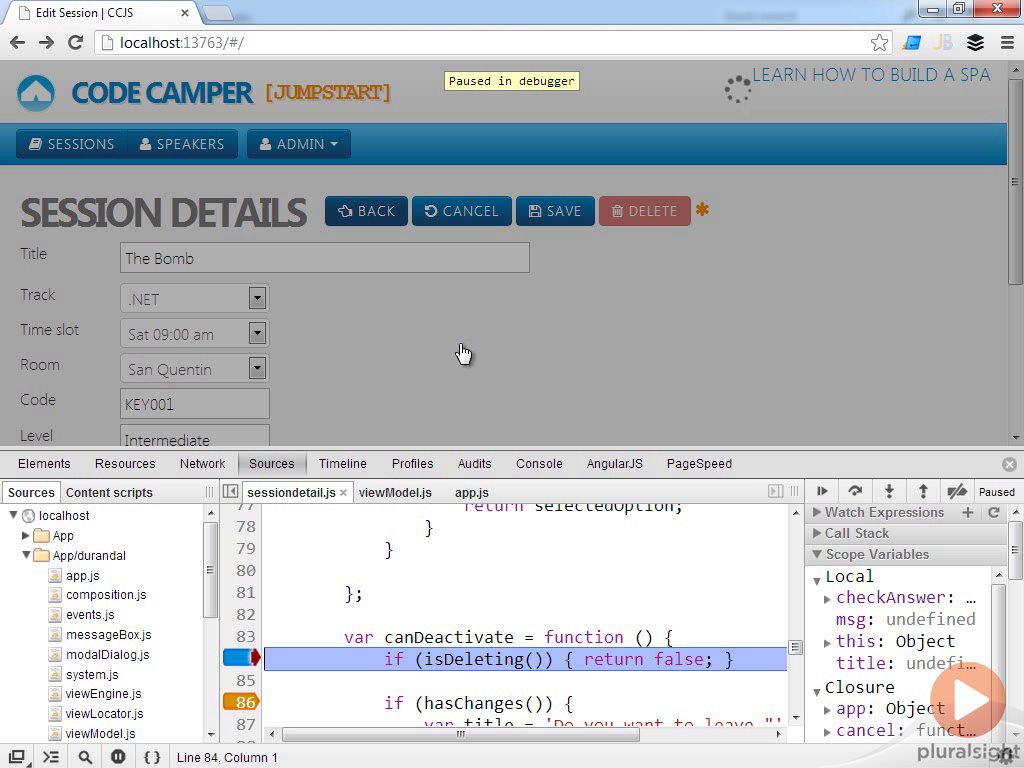Collapse the localhost tree node
The width and height of the screenshot is (1024, 768).
tap(13, 515)
